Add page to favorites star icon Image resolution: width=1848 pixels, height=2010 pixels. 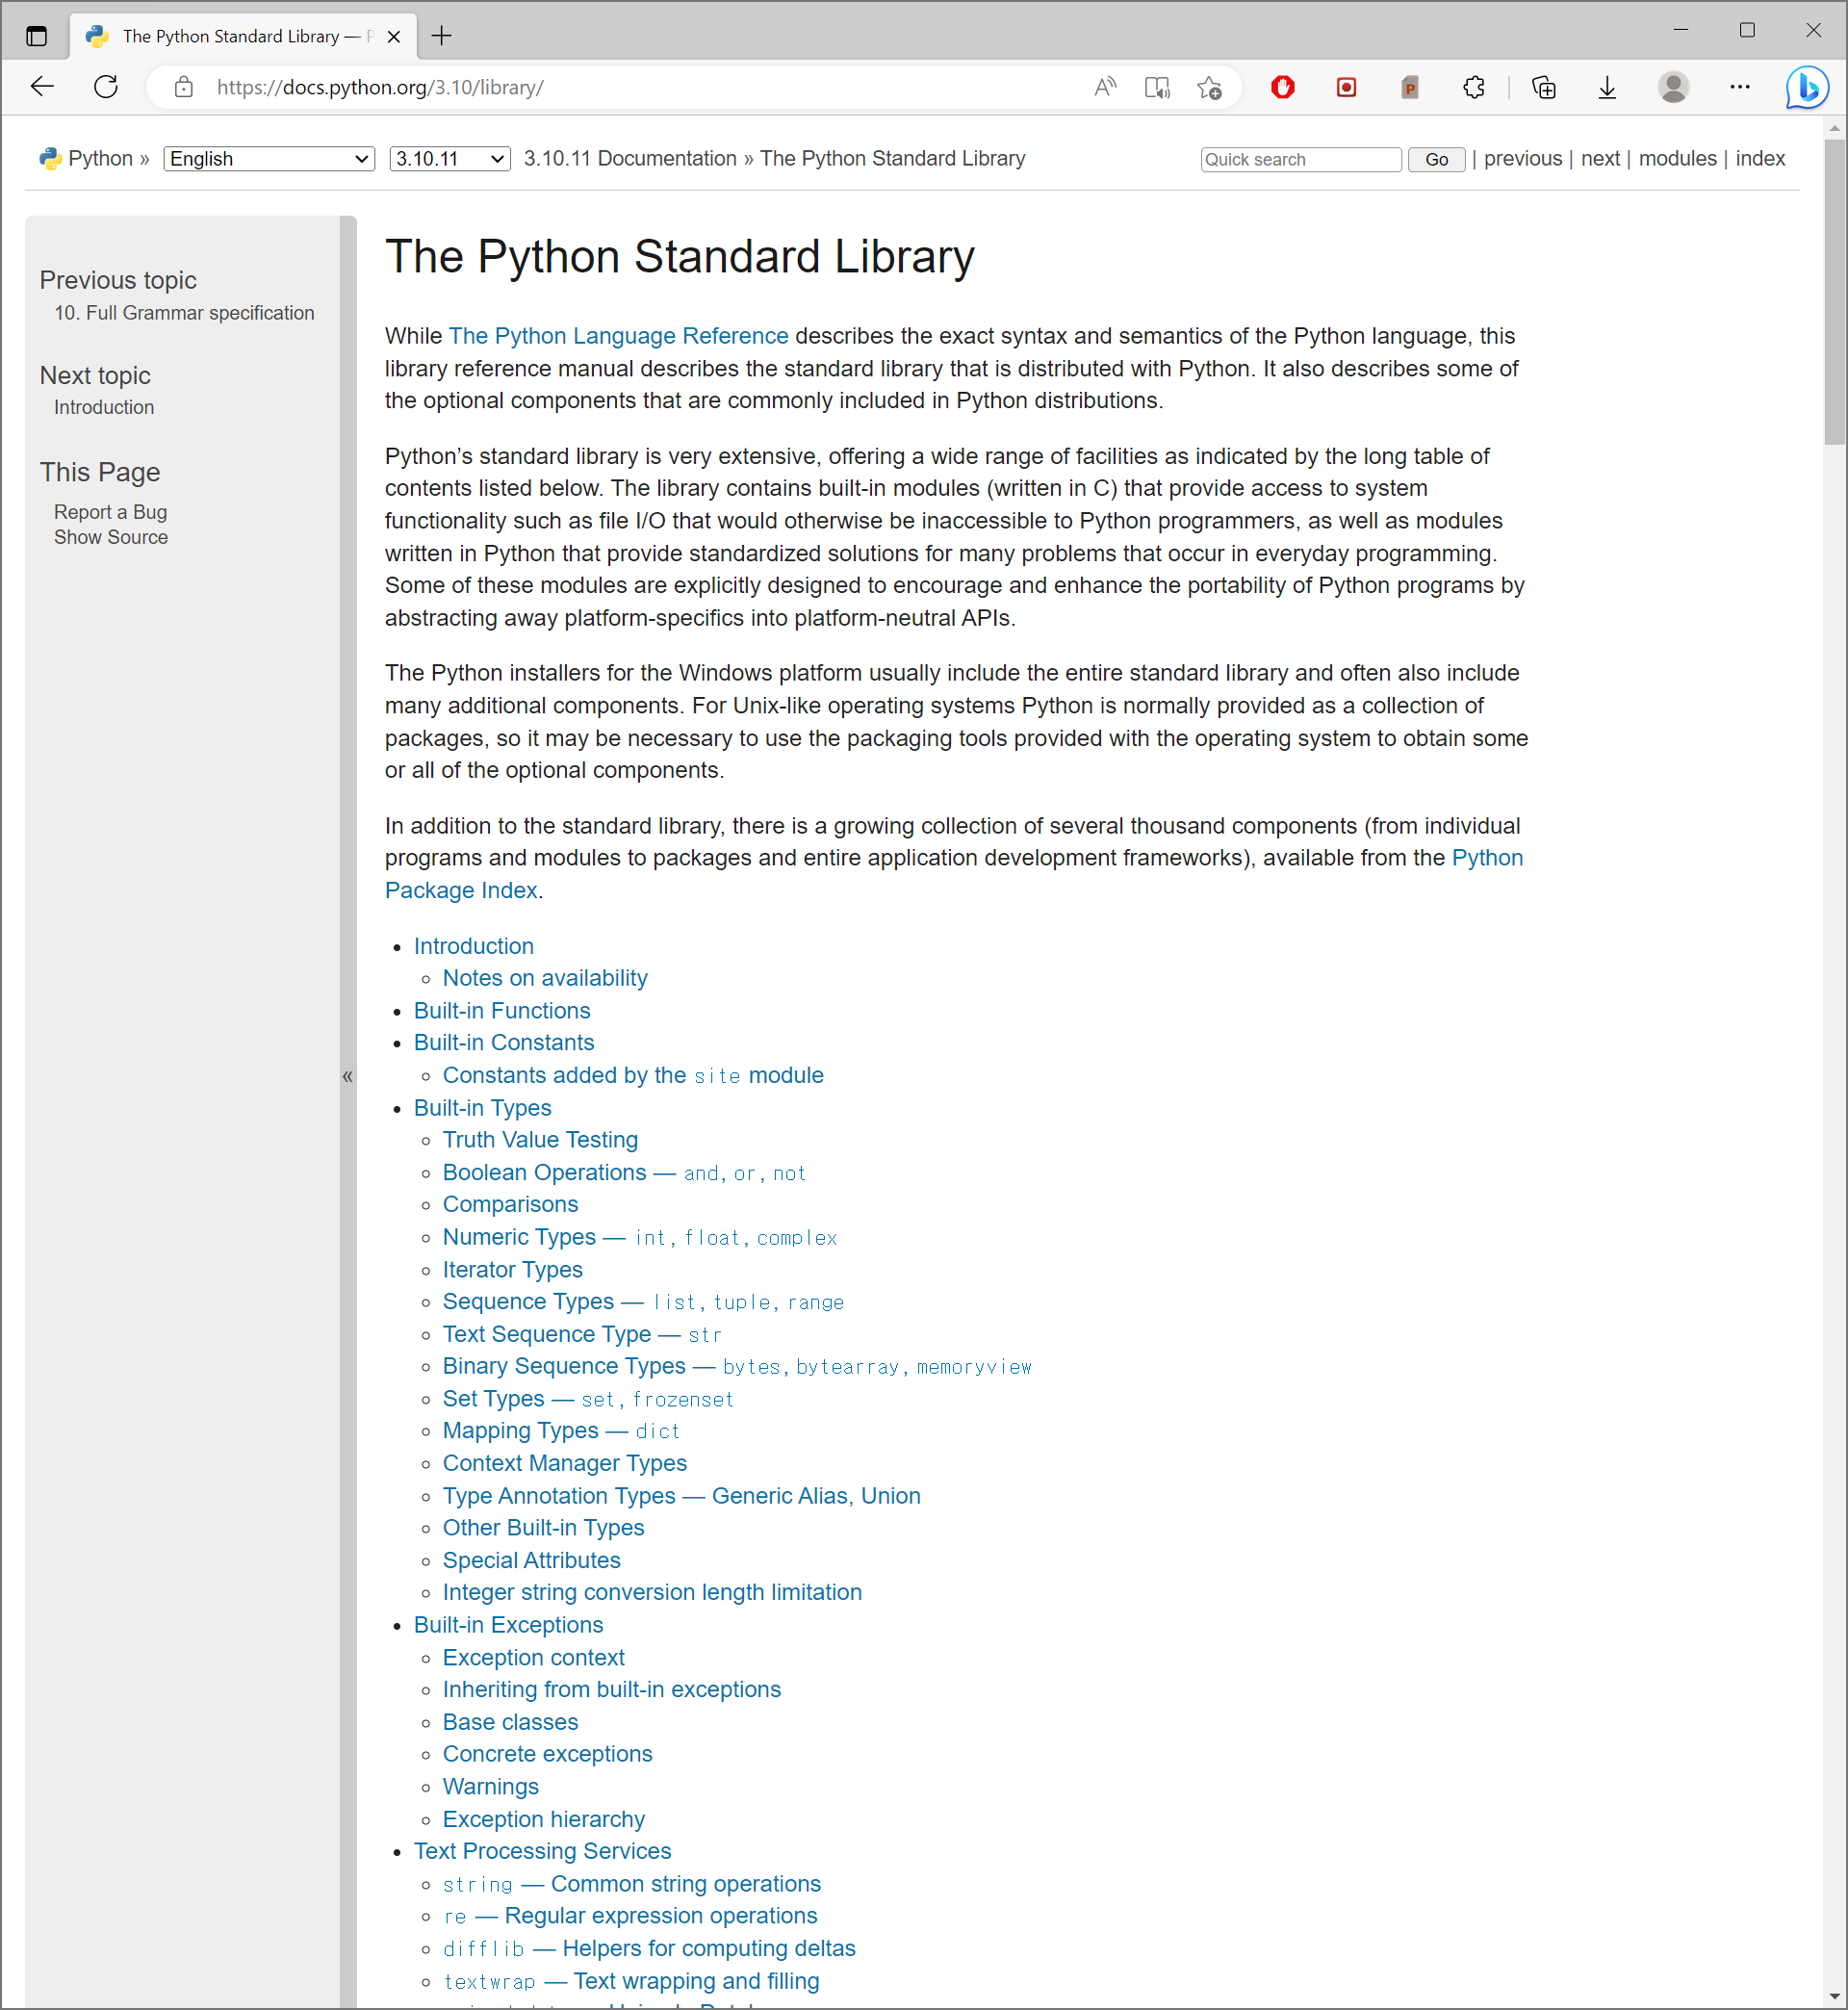(x=1210, y=87)
